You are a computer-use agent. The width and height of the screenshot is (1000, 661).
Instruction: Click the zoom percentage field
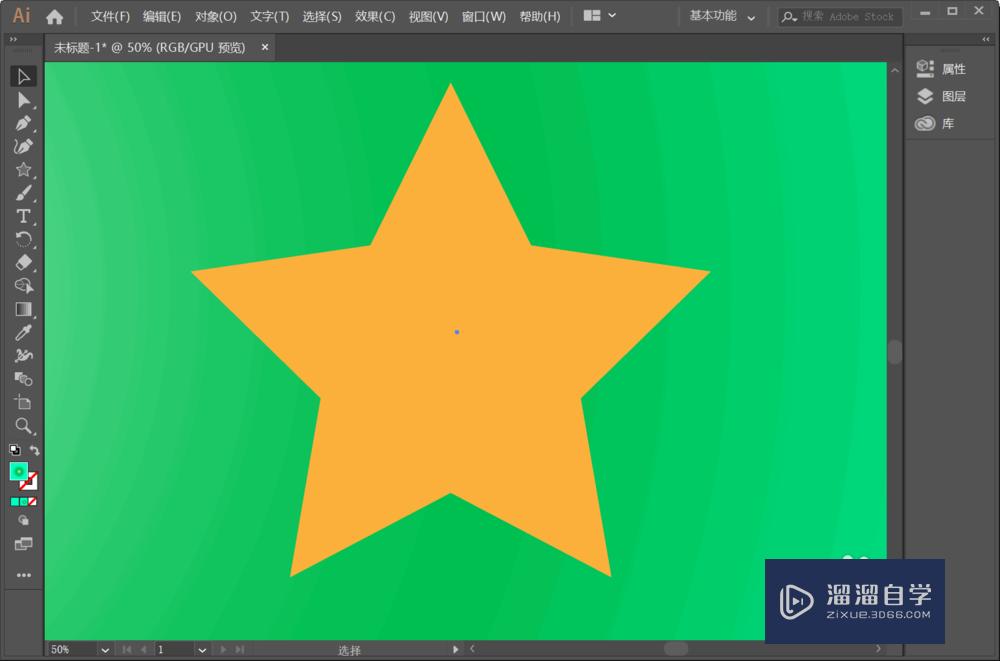tap(73, 650)
